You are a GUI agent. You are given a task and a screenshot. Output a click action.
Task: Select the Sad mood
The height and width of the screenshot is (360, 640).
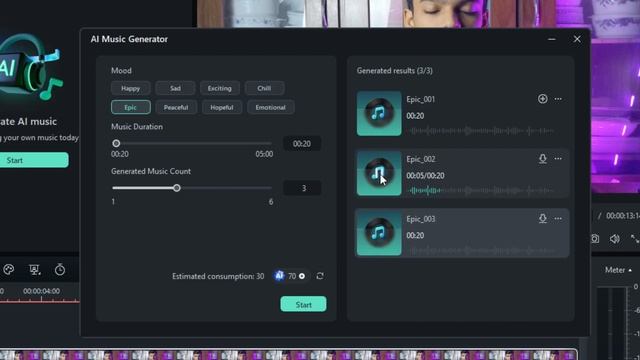175,88
